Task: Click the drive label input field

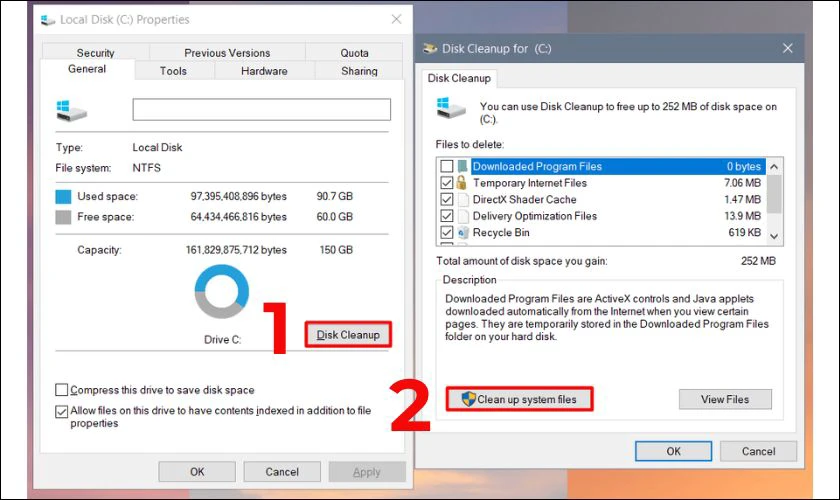Action: pyautogui.click(x=261, y=109)
